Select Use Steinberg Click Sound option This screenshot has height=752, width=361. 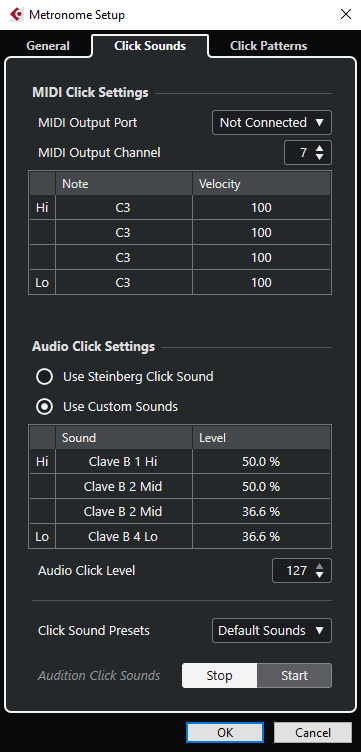(45, 377)
